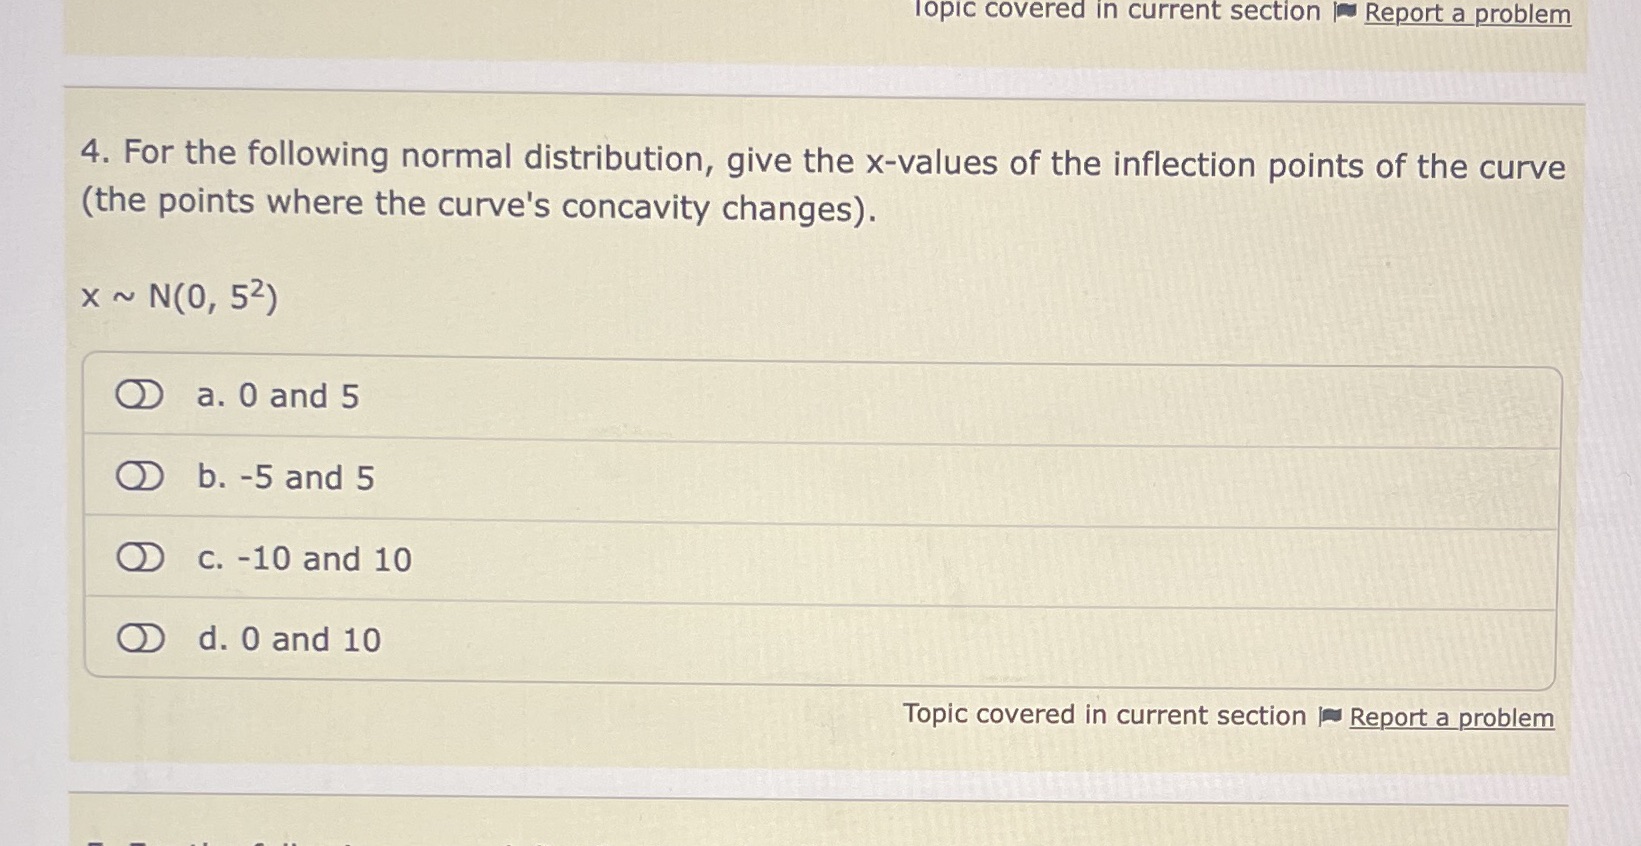Select radio button for answer b
1641x846 pixels.
coord(139,477)
